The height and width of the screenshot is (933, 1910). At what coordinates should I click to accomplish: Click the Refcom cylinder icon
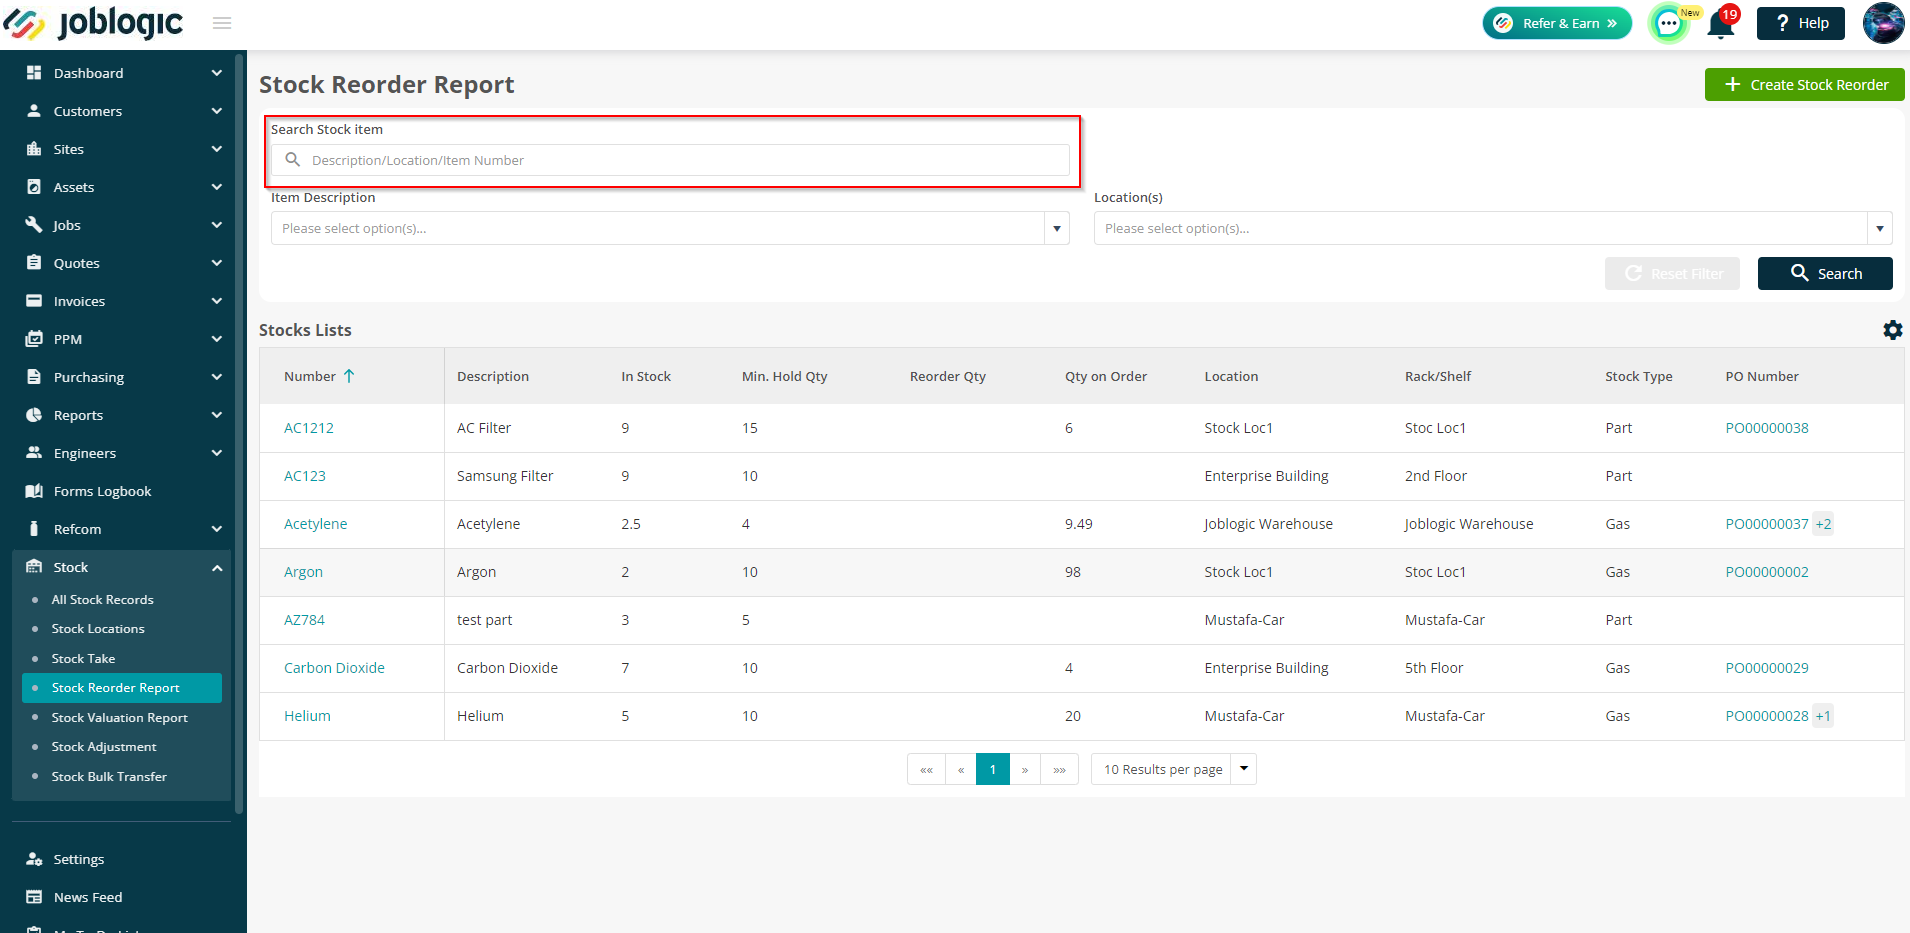click(x=34, y=529)
